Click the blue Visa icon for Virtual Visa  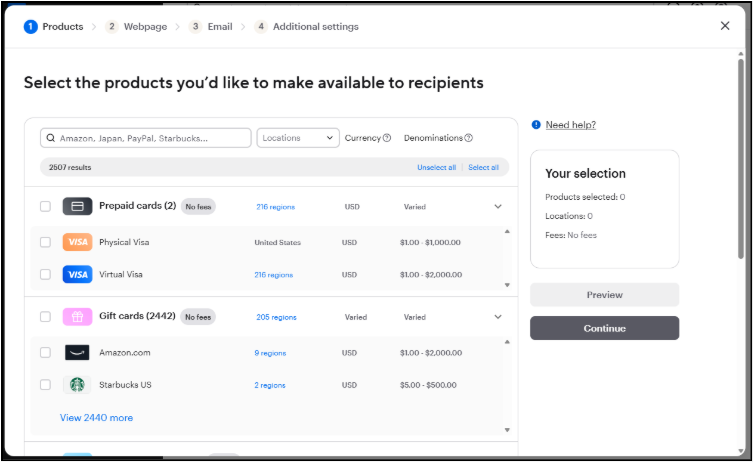point(77,275)
